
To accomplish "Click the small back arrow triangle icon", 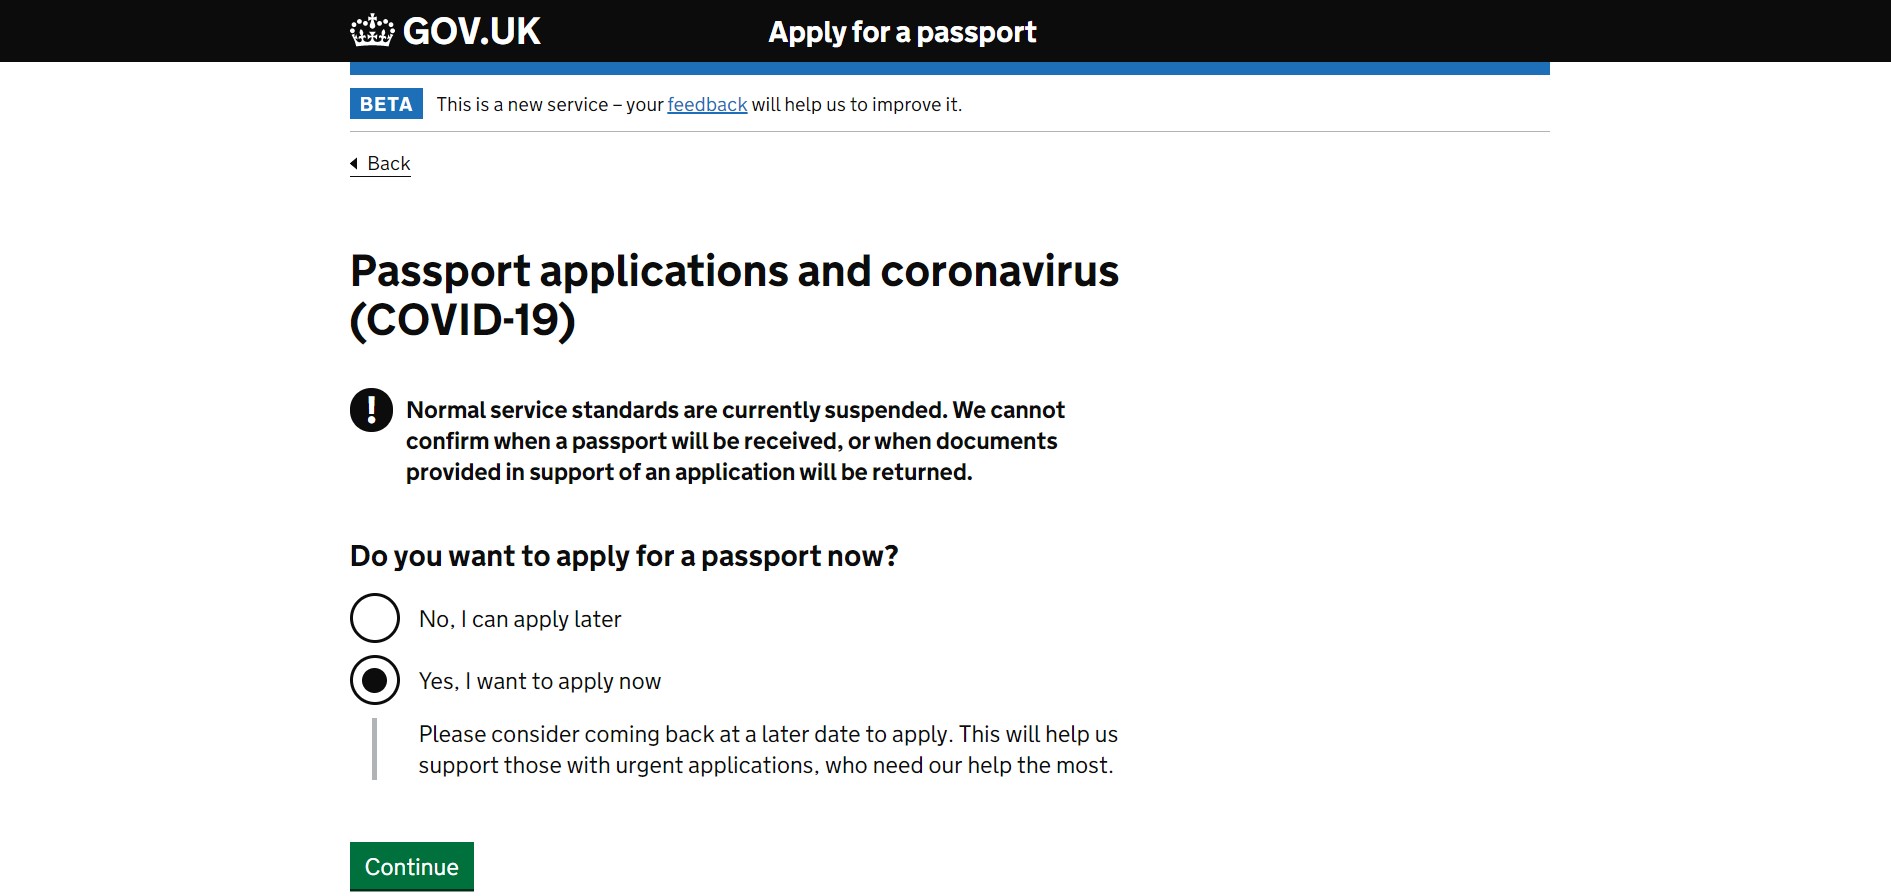I will click(354, 163).
